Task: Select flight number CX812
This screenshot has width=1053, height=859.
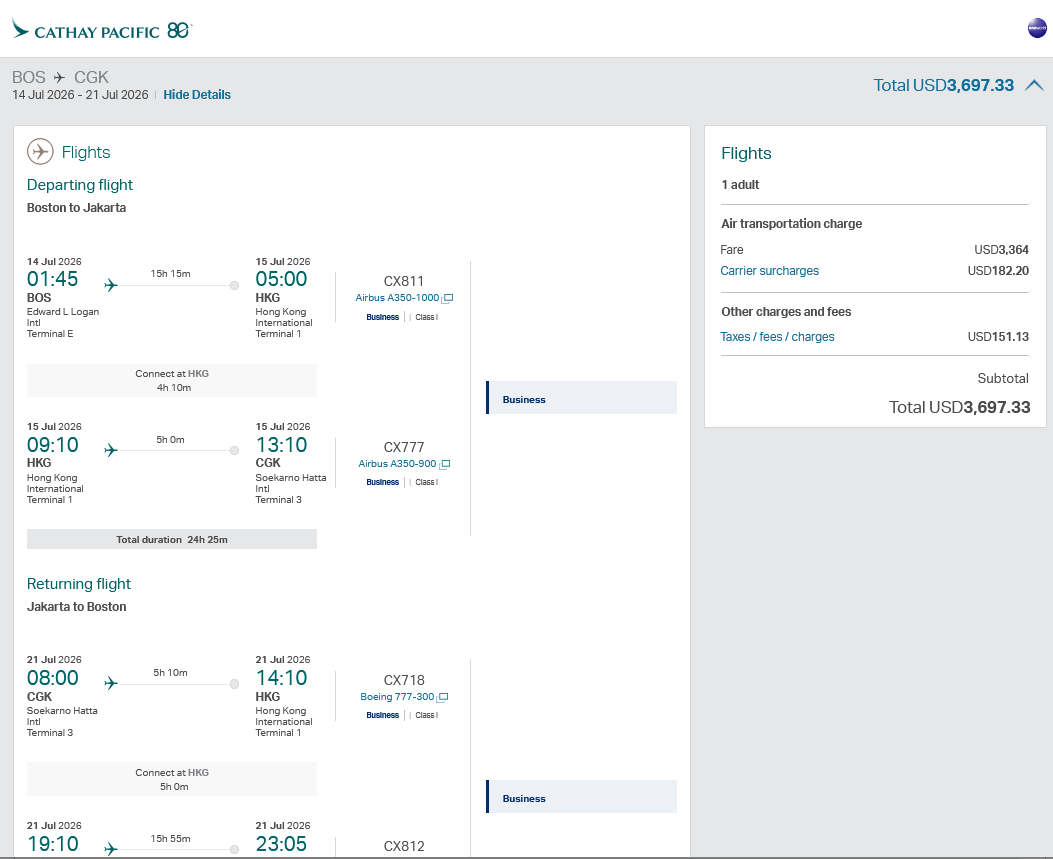Action: [404, 846]
